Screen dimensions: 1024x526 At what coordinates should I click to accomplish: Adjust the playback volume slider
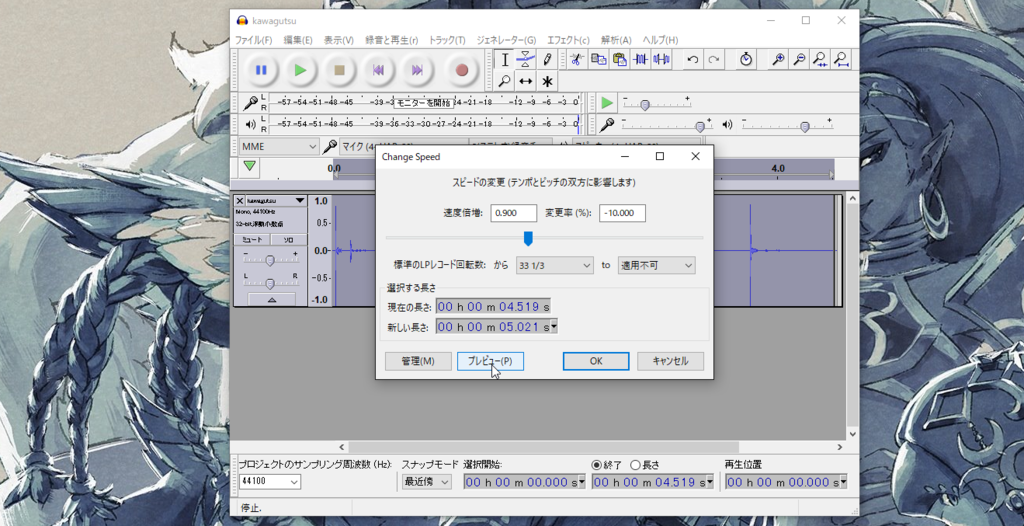[805, 126]
